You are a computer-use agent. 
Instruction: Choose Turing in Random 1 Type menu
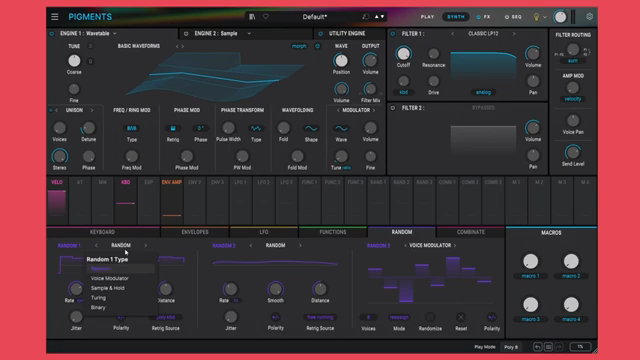98,298
